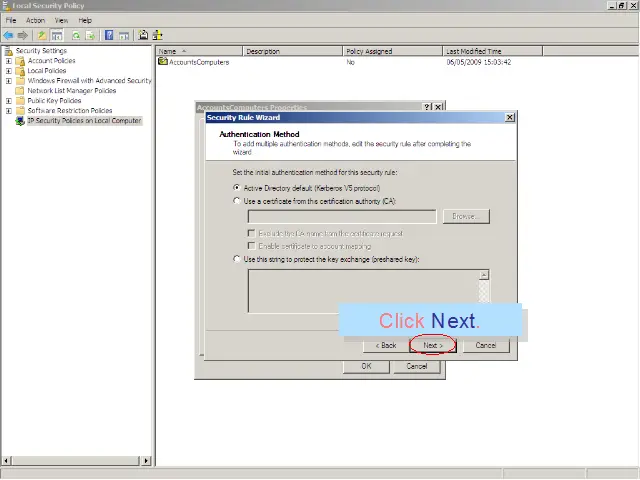Click Cancel in AccountsComputers Properties dialog
Viewport: 640px width, 480px height.
pos(417,366)
